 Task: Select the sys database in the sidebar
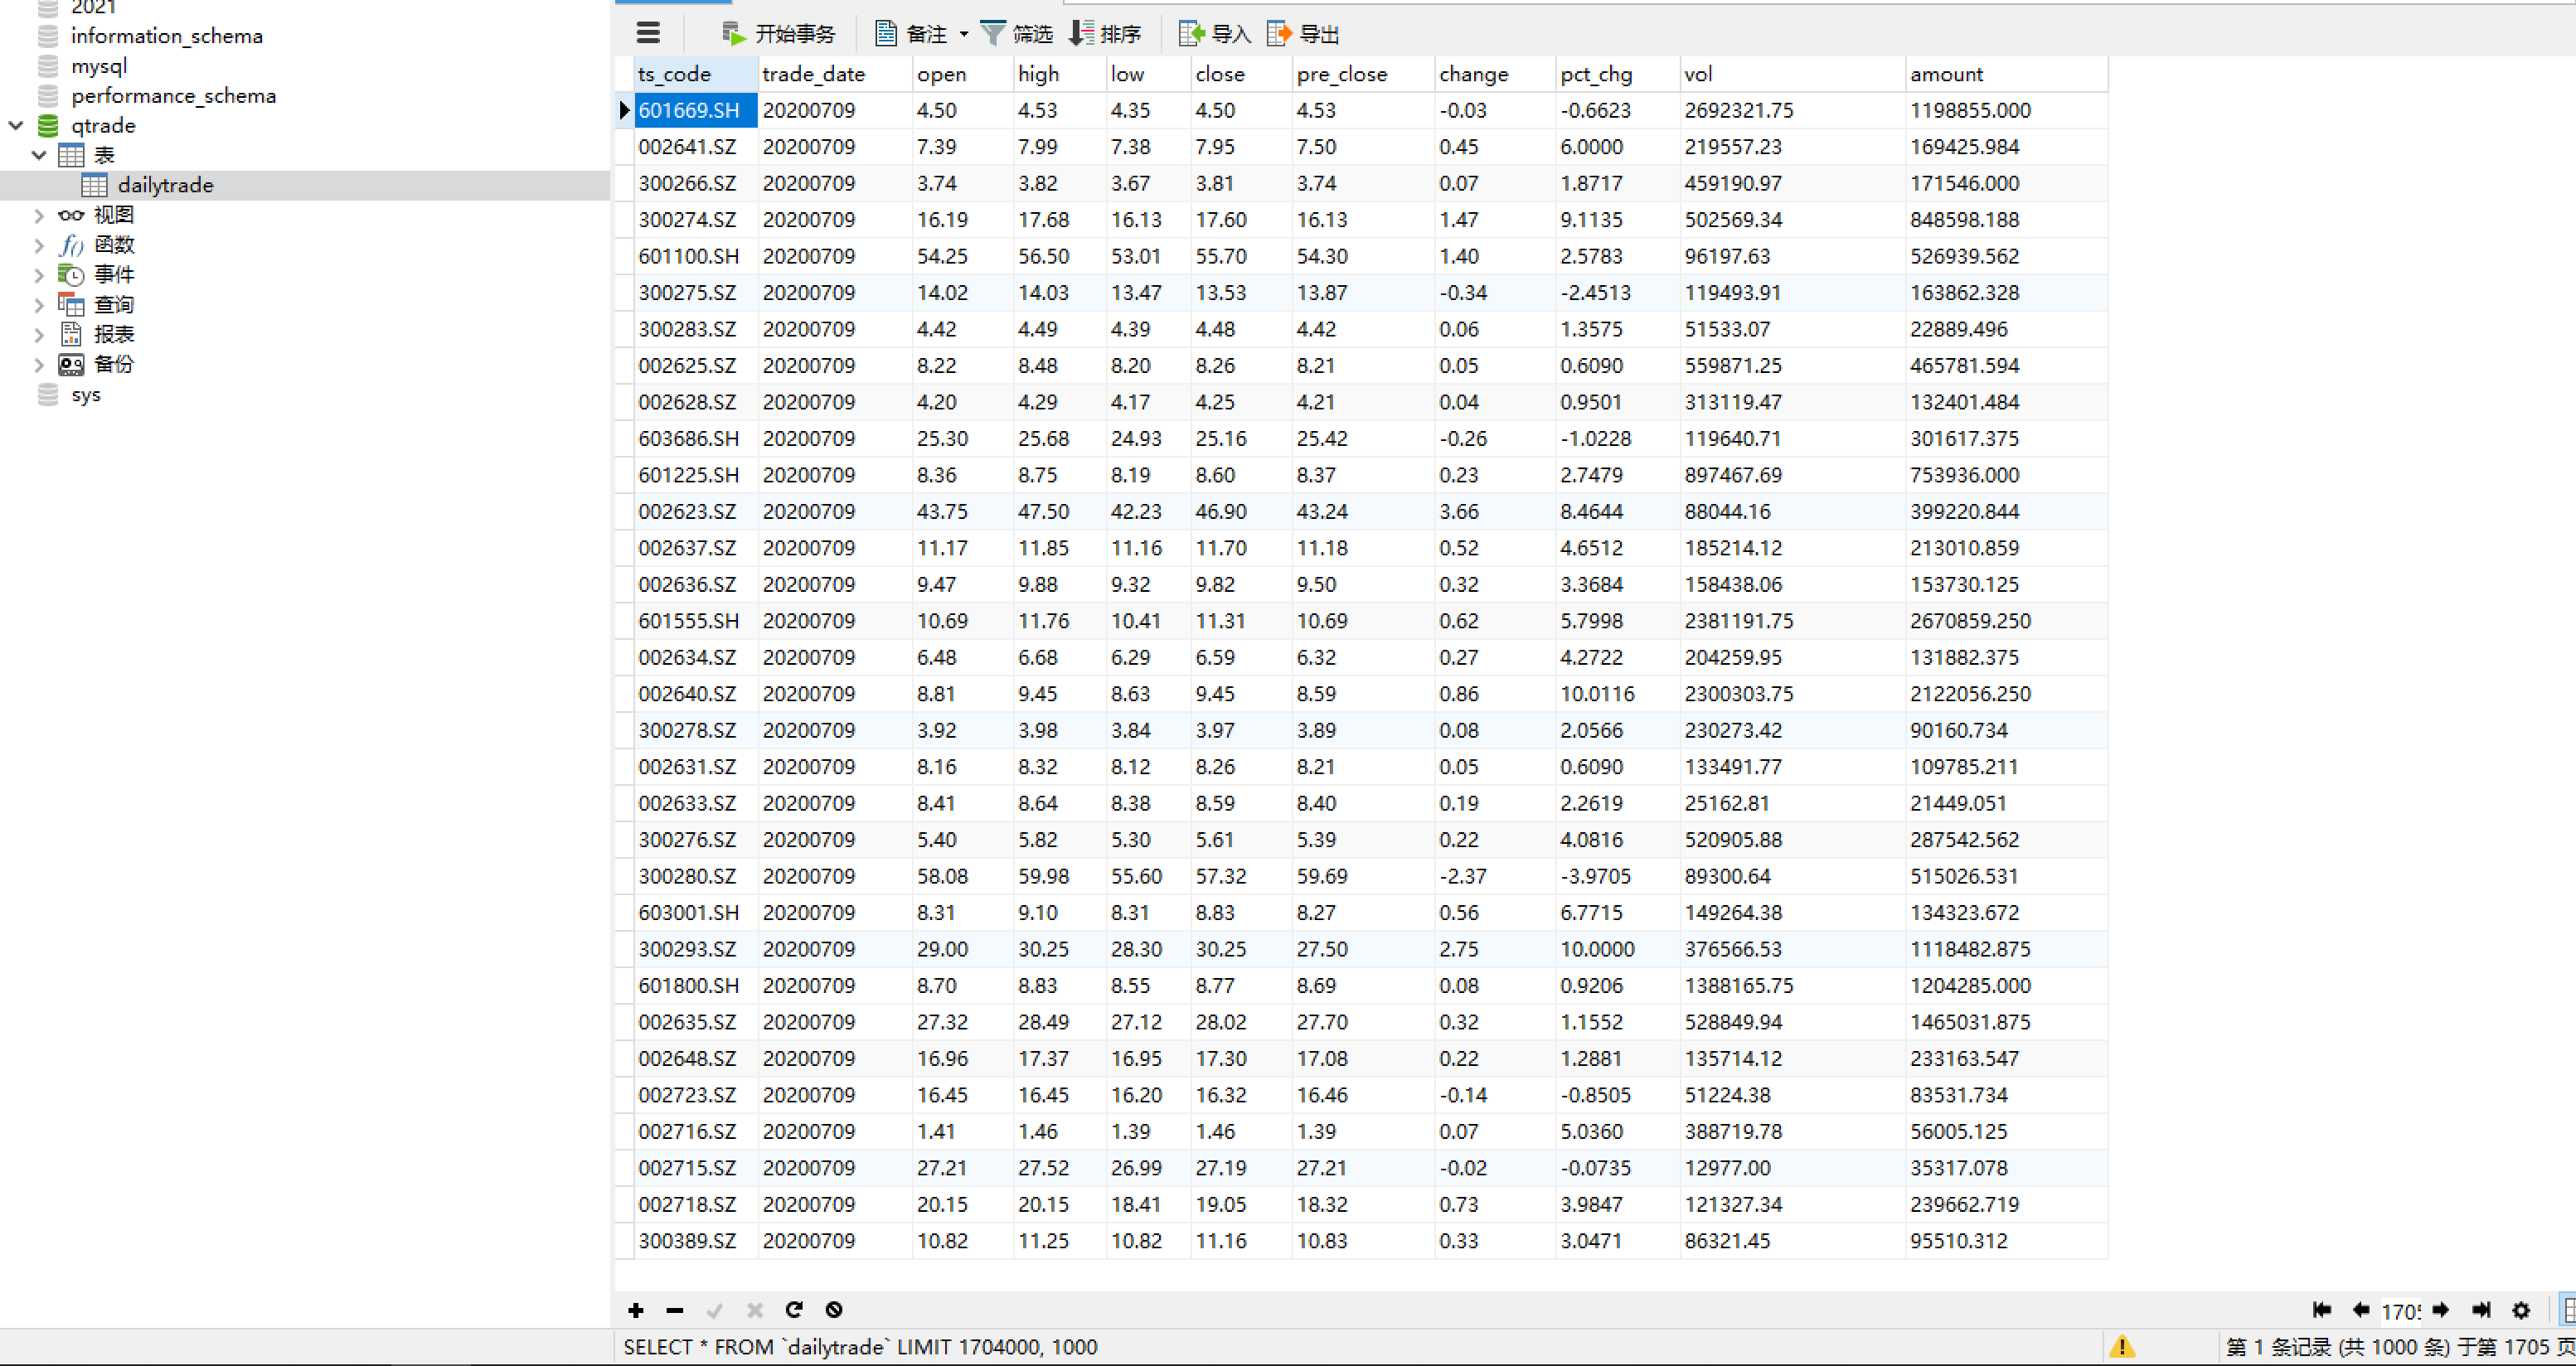pyautogui.click(x=85, y=394)
